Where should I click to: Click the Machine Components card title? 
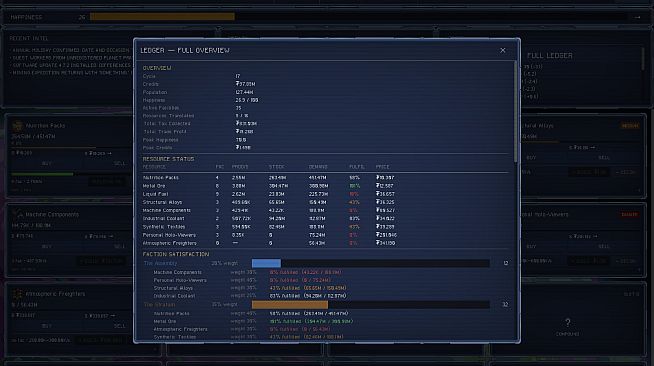[52, 214]
